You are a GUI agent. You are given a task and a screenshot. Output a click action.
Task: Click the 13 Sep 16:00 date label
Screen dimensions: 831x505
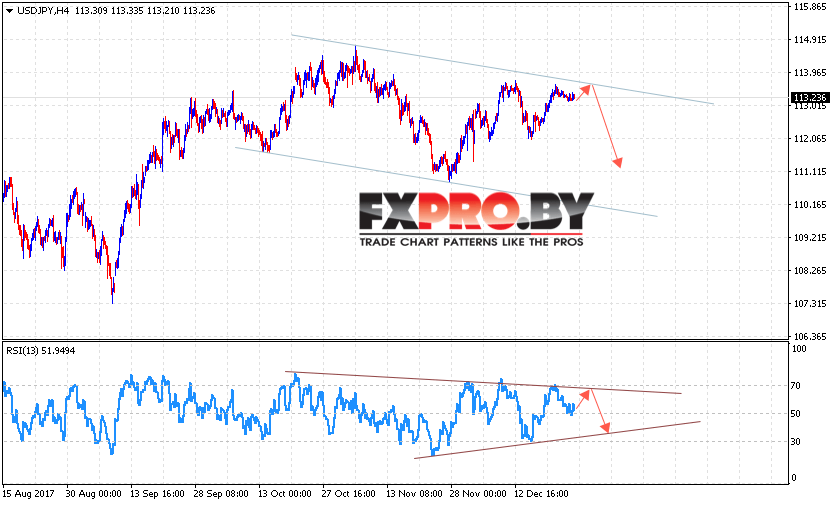click(157, 493)
